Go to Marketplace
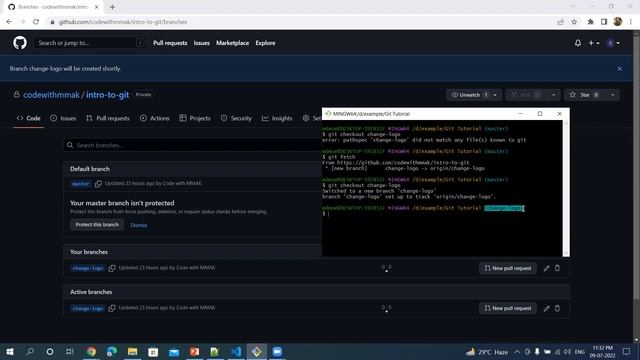Screen dimensions: 640x360 (232, 43)
